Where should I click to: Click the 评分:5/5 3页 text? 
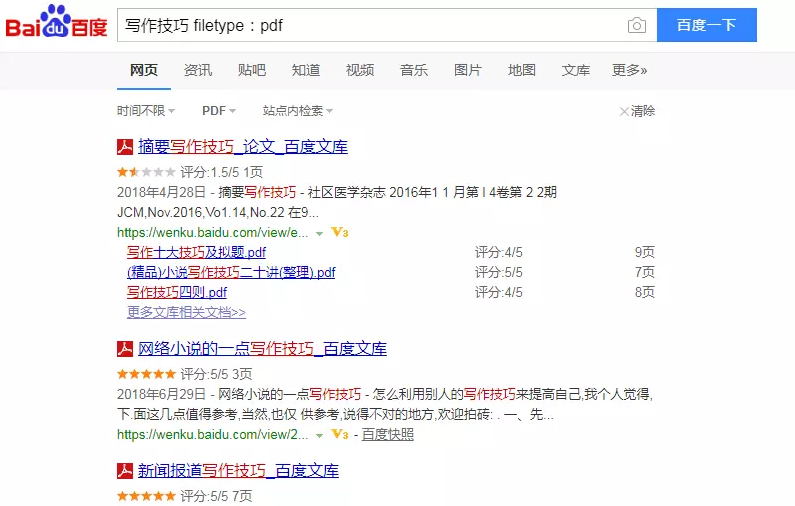click(216, 374)
